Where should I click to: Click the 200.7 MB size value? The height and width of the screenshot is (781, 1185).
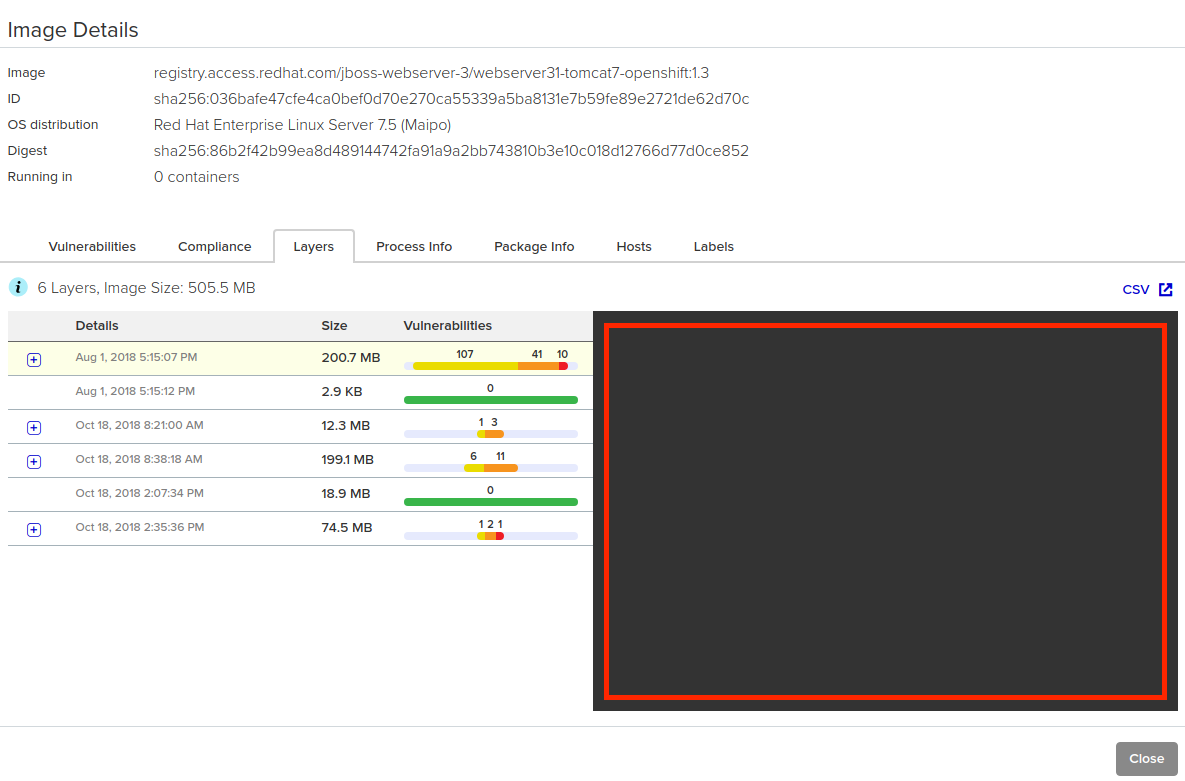click(x=351, y=358)
